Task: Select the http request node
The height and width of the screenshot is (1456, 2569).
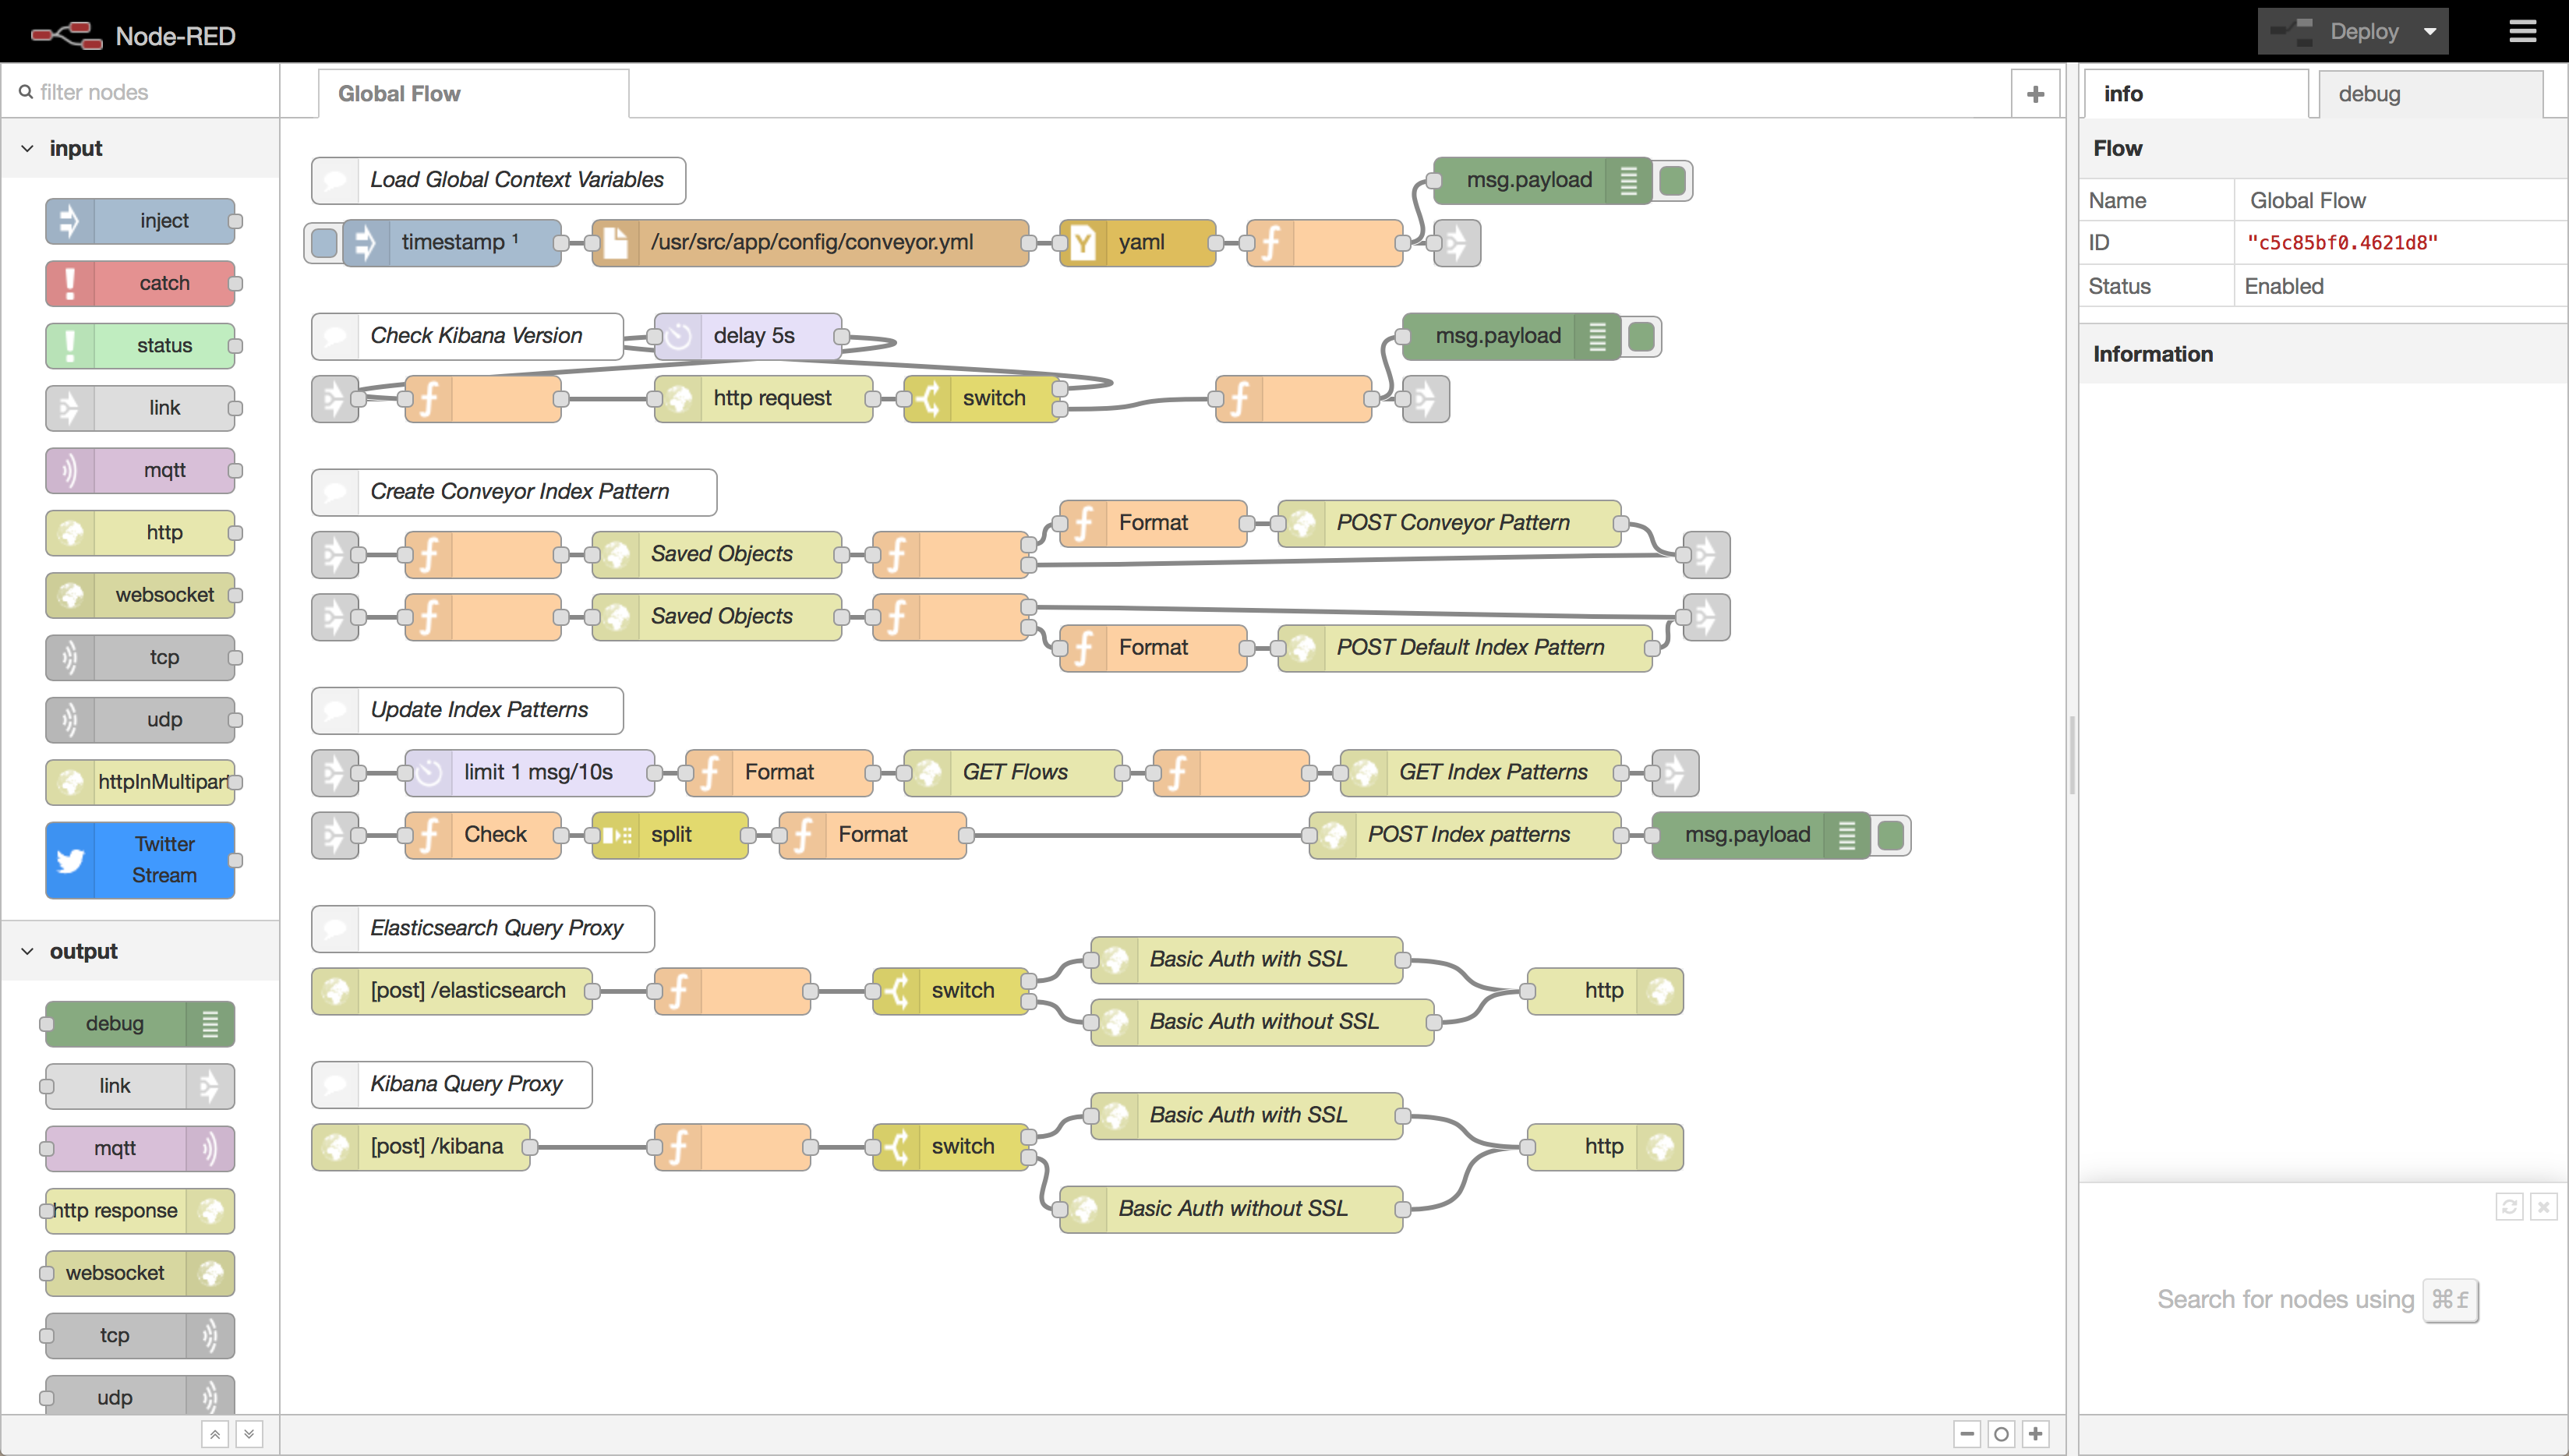Action: point(764,398)
